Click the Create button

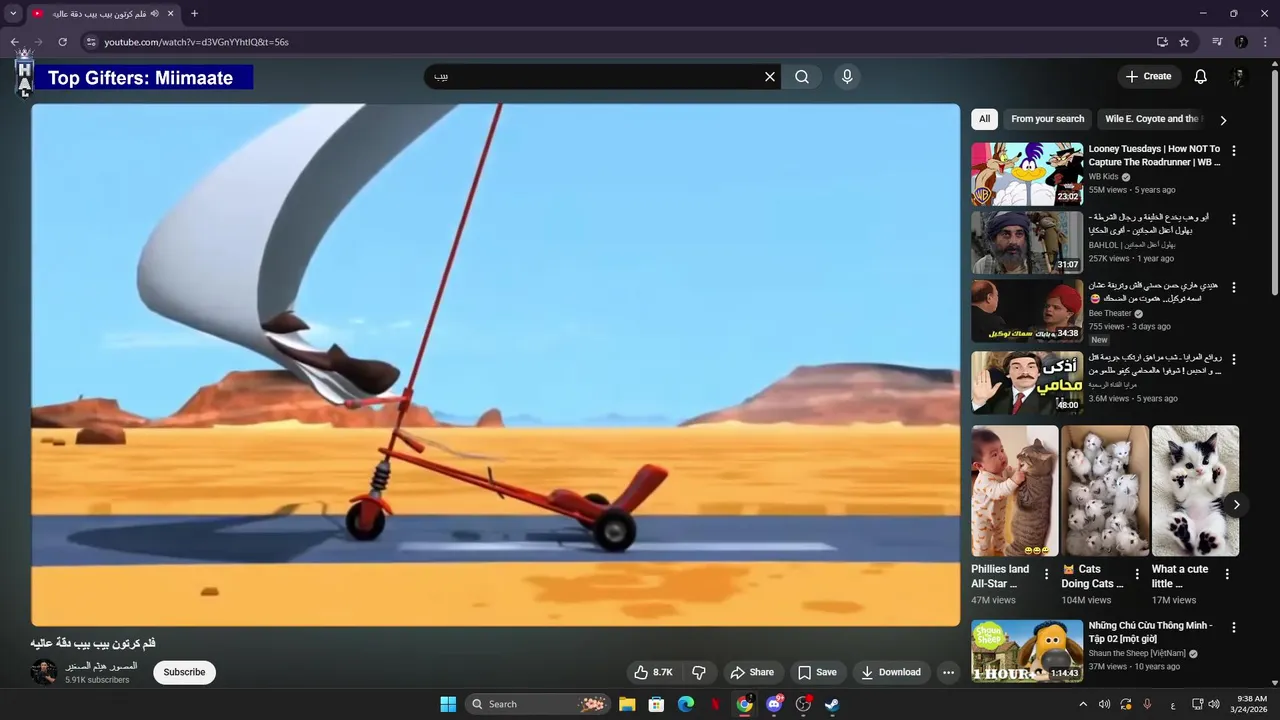click(x=1148, y=77)
